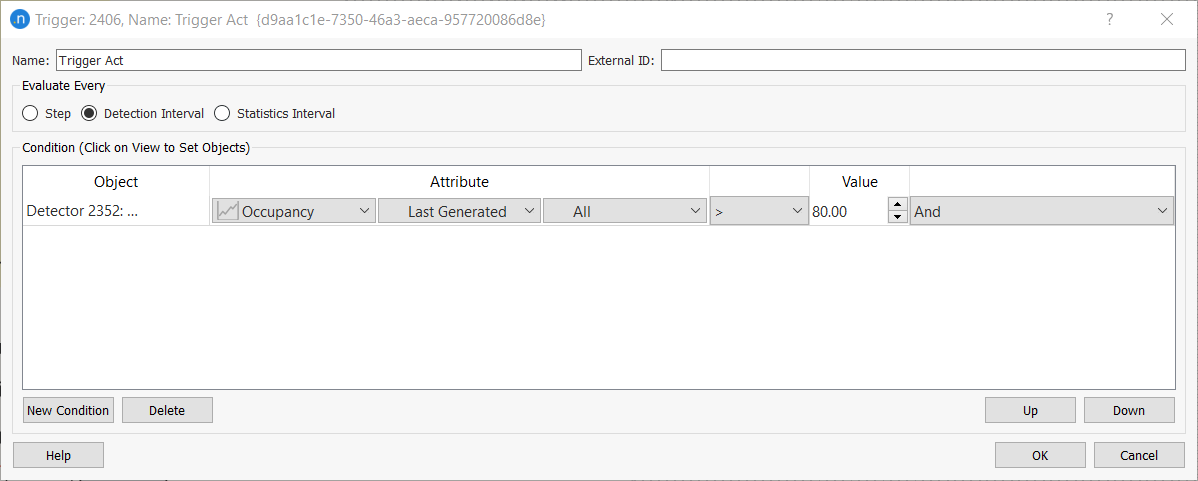Click the External ID input field

coord(922,60)
